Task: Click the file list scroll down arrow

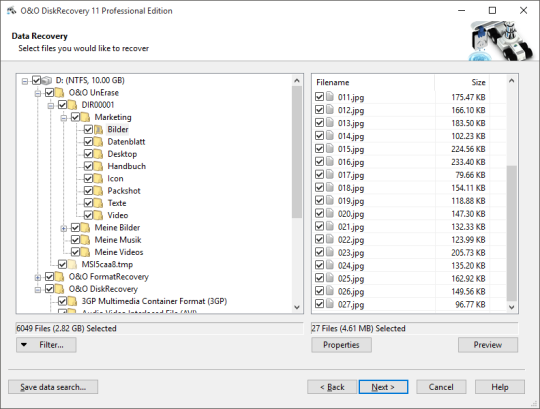Action: coord(512,307)
